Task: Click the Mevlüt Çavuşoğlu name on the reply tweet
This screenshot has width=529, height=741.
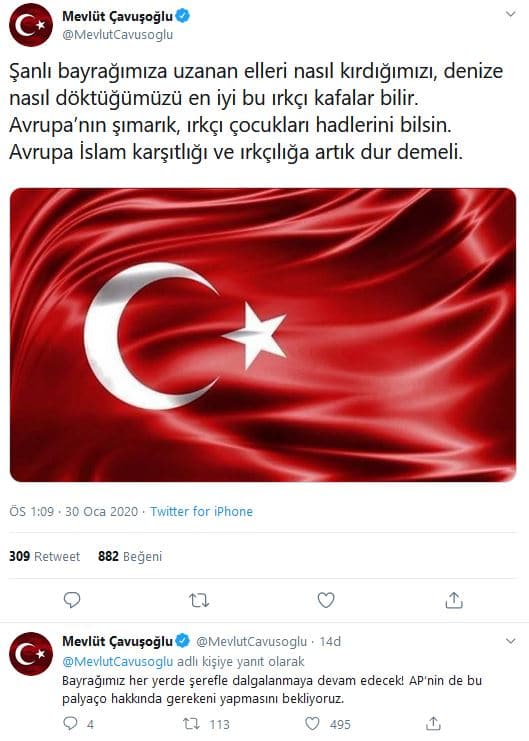Action: (x=118, y=641)
